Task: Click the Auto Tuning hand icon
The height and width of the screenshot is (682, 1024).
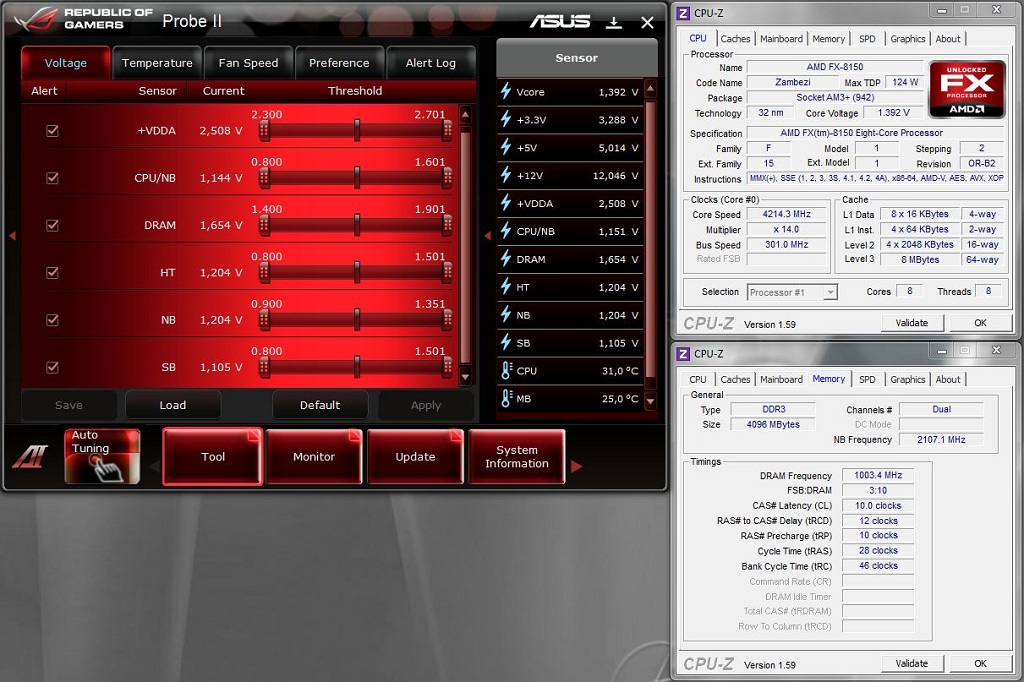Action: 103,456
